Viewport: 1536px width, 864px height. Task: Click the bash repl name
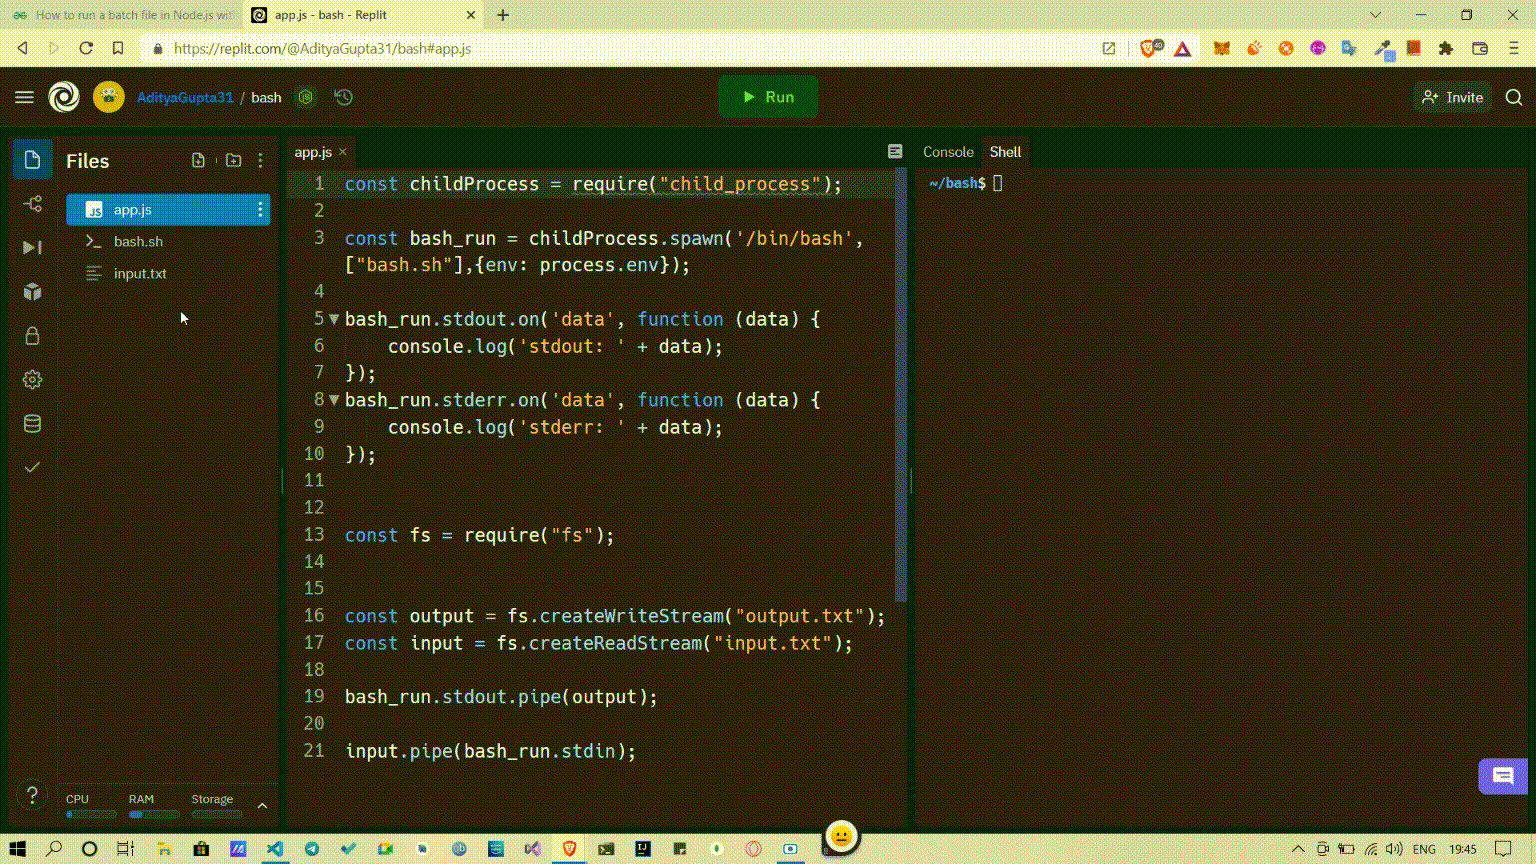(x=266, y=97)
